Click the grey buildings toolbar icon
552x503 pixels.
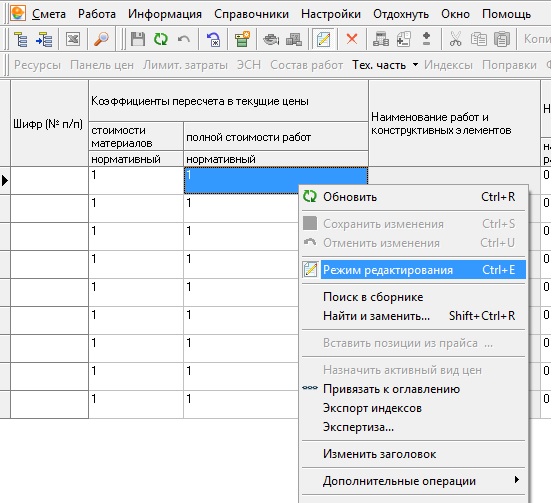[x=294, y=39]
